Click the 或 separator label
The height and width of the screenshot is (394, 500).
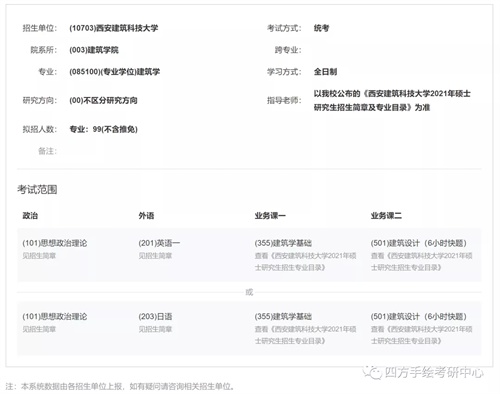249,292
